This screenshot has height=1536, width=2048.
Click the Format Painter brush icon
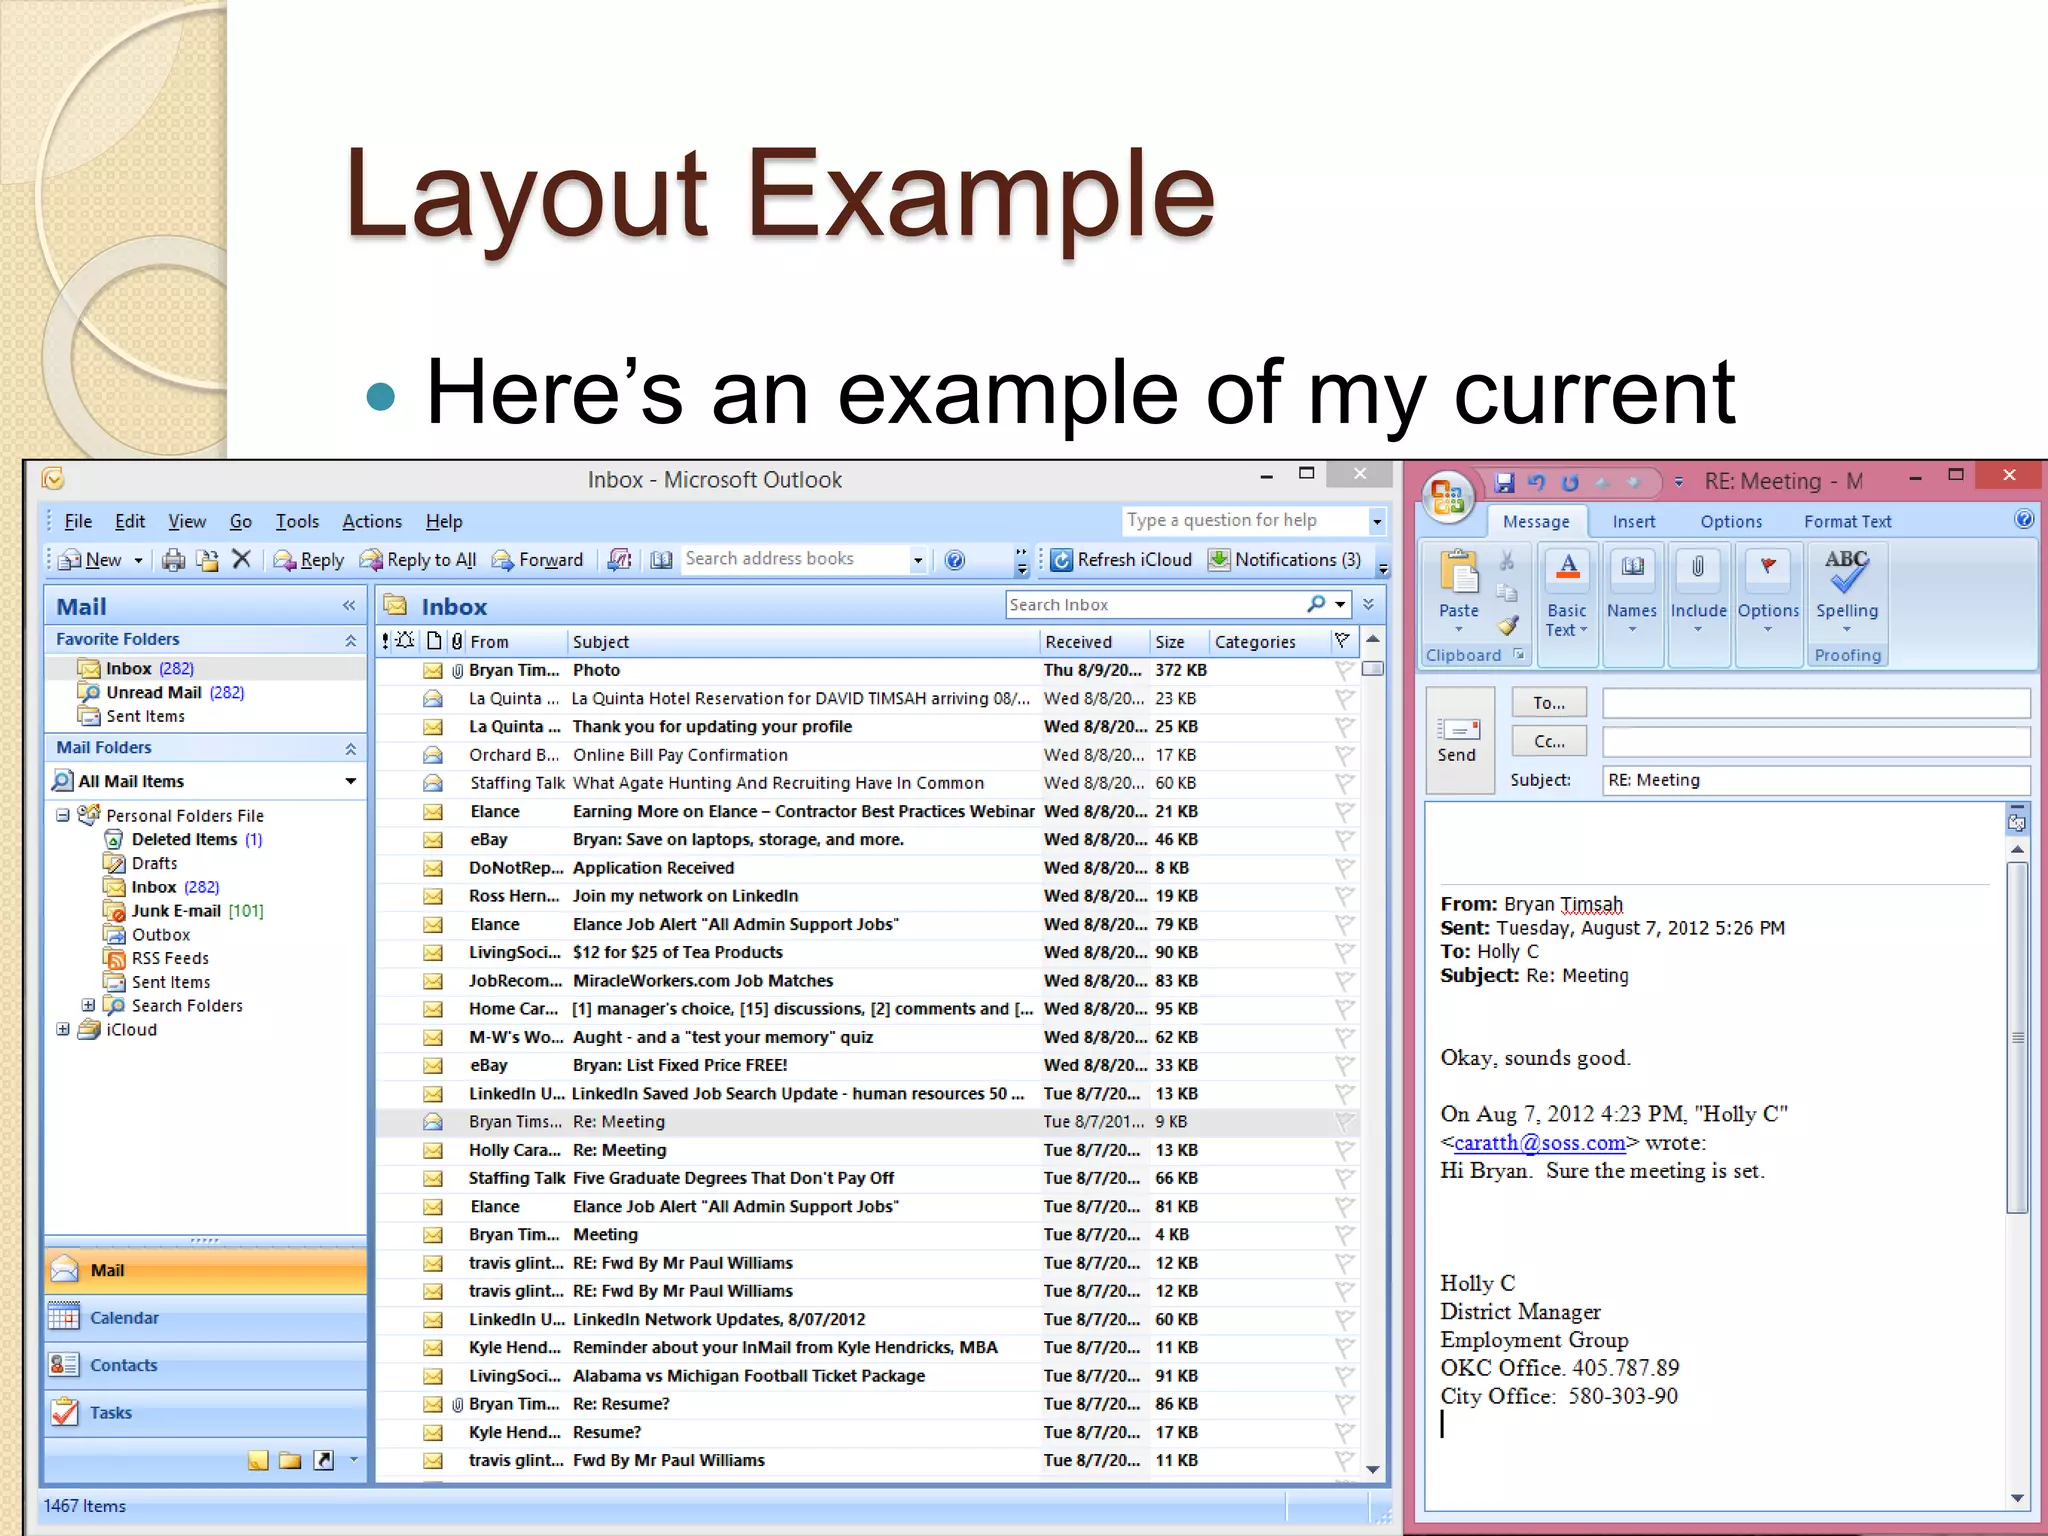pyautogui.click(x=1508, y=627)
